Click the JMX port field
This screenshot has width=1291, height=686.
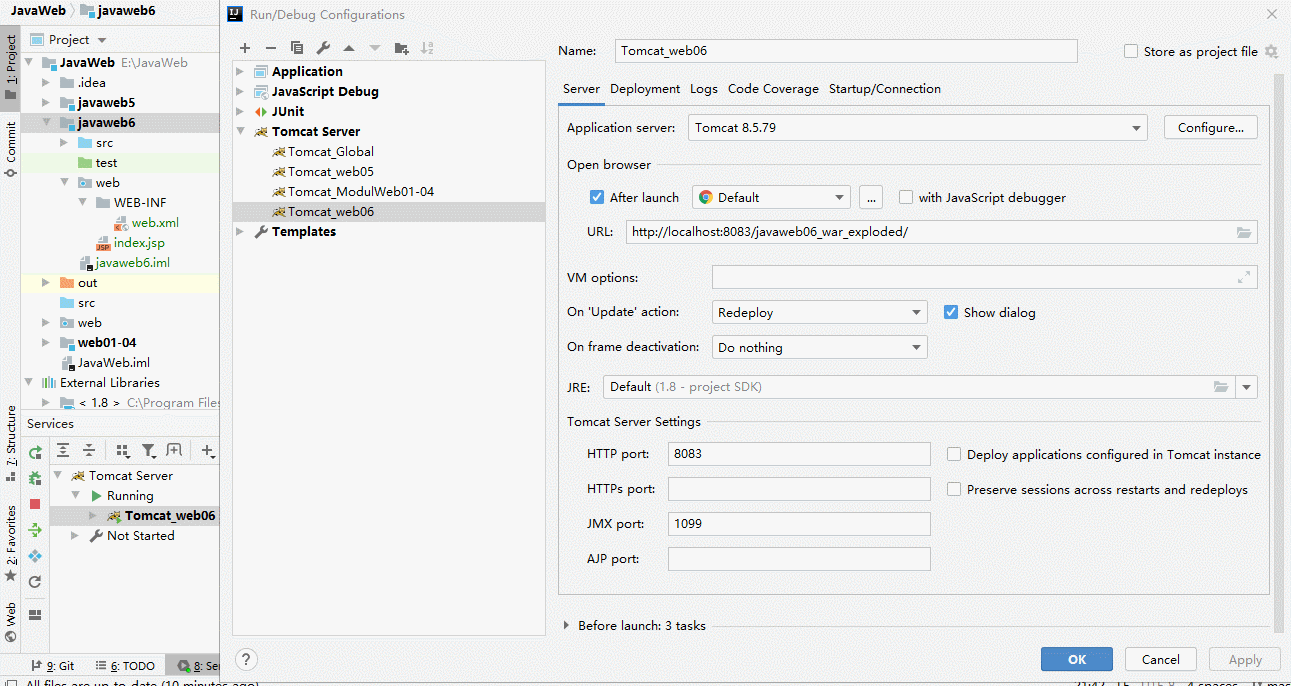click(799, 524)
